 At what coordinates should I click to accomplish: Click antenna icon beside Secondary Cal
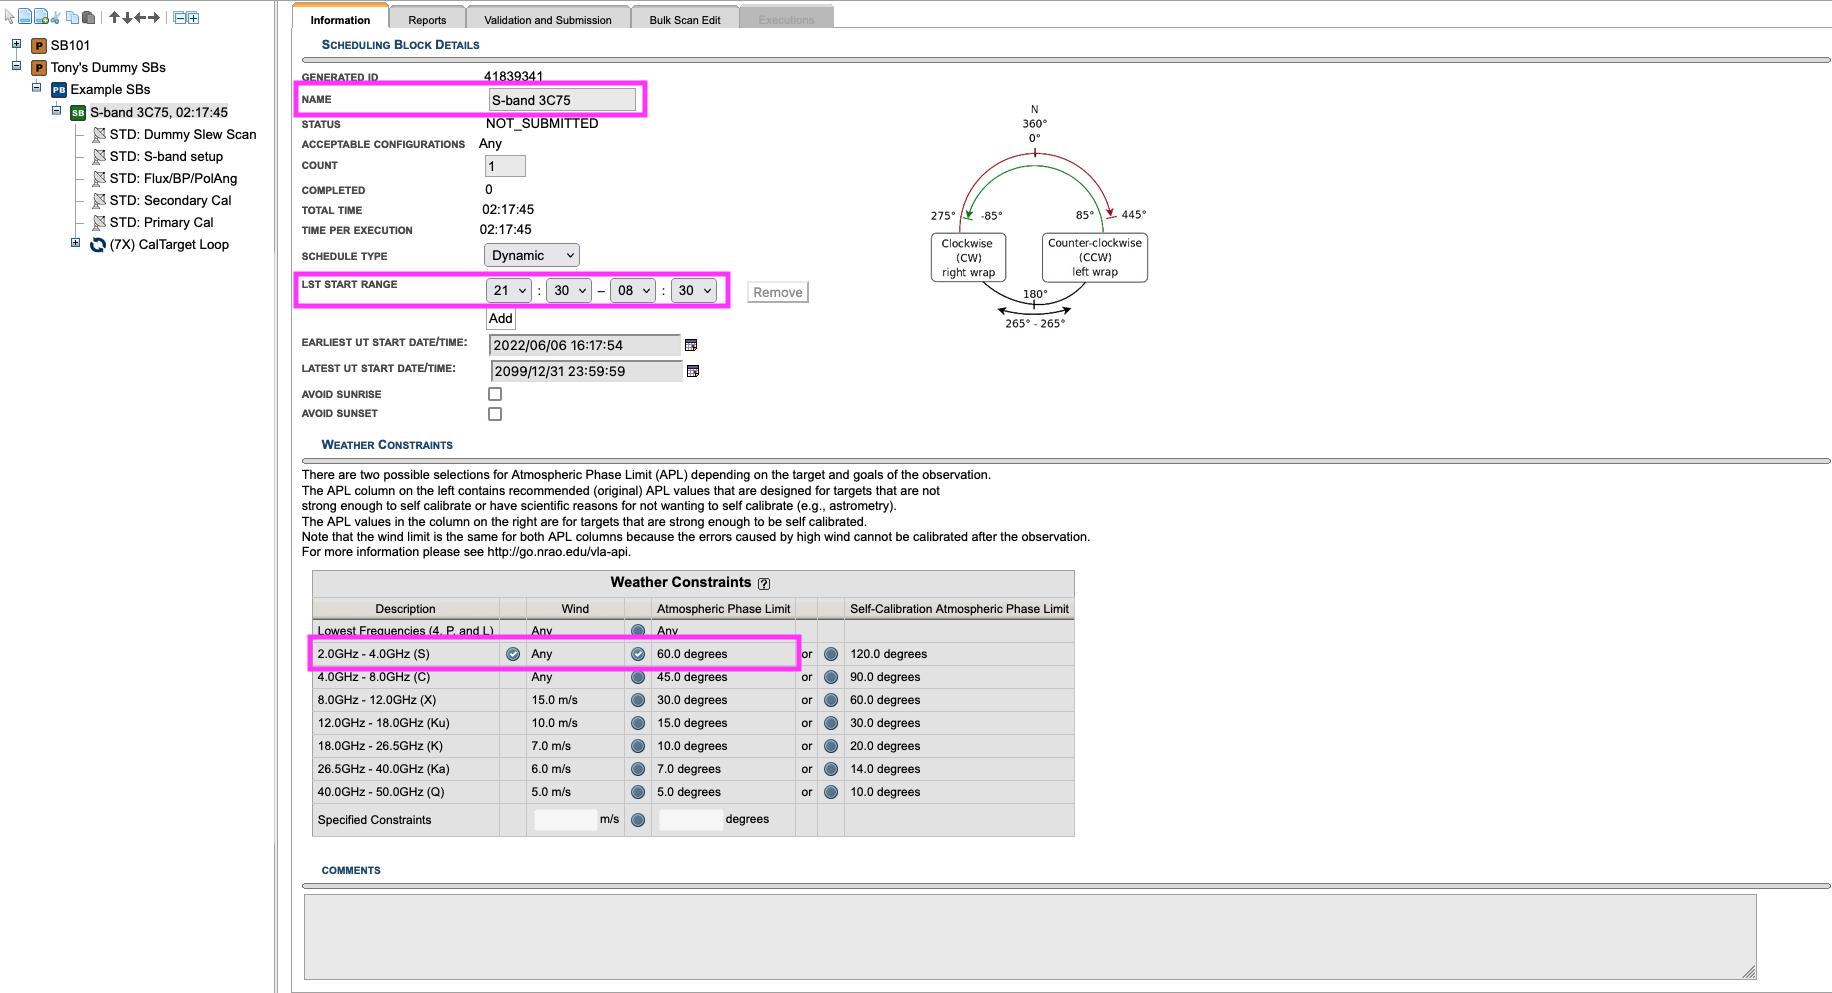pyautogui.click(x=99, y=200)
